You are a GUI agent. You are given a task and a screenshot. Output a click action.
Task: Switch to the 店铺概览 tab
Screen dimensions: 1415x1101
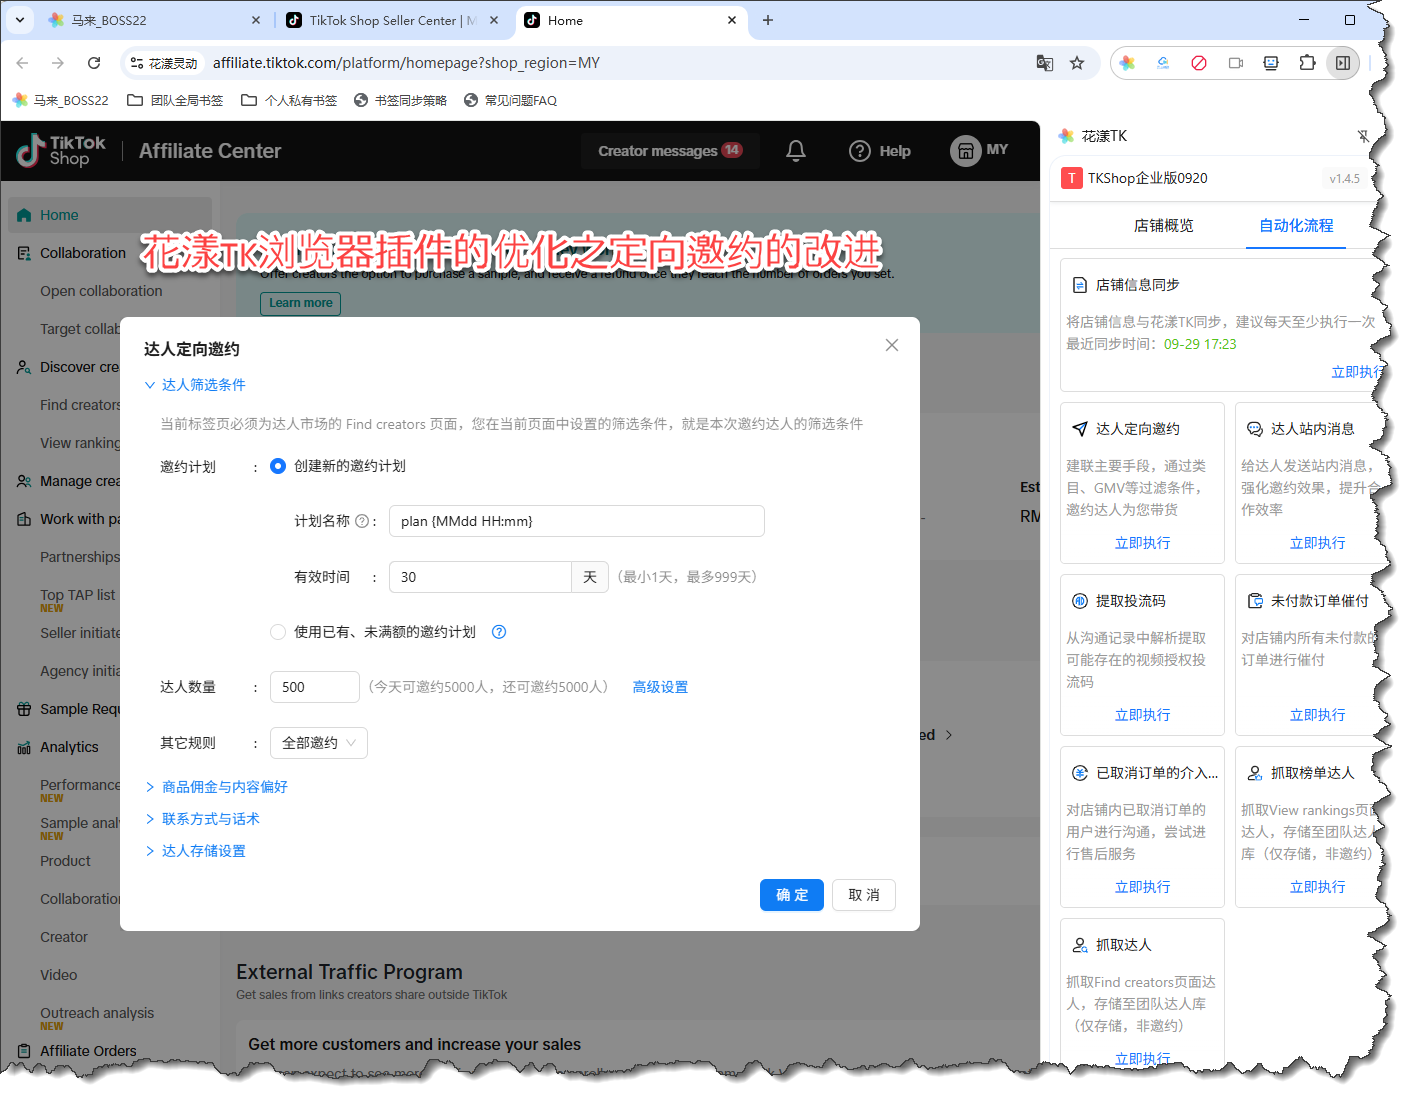click(x=1163, y=226)
